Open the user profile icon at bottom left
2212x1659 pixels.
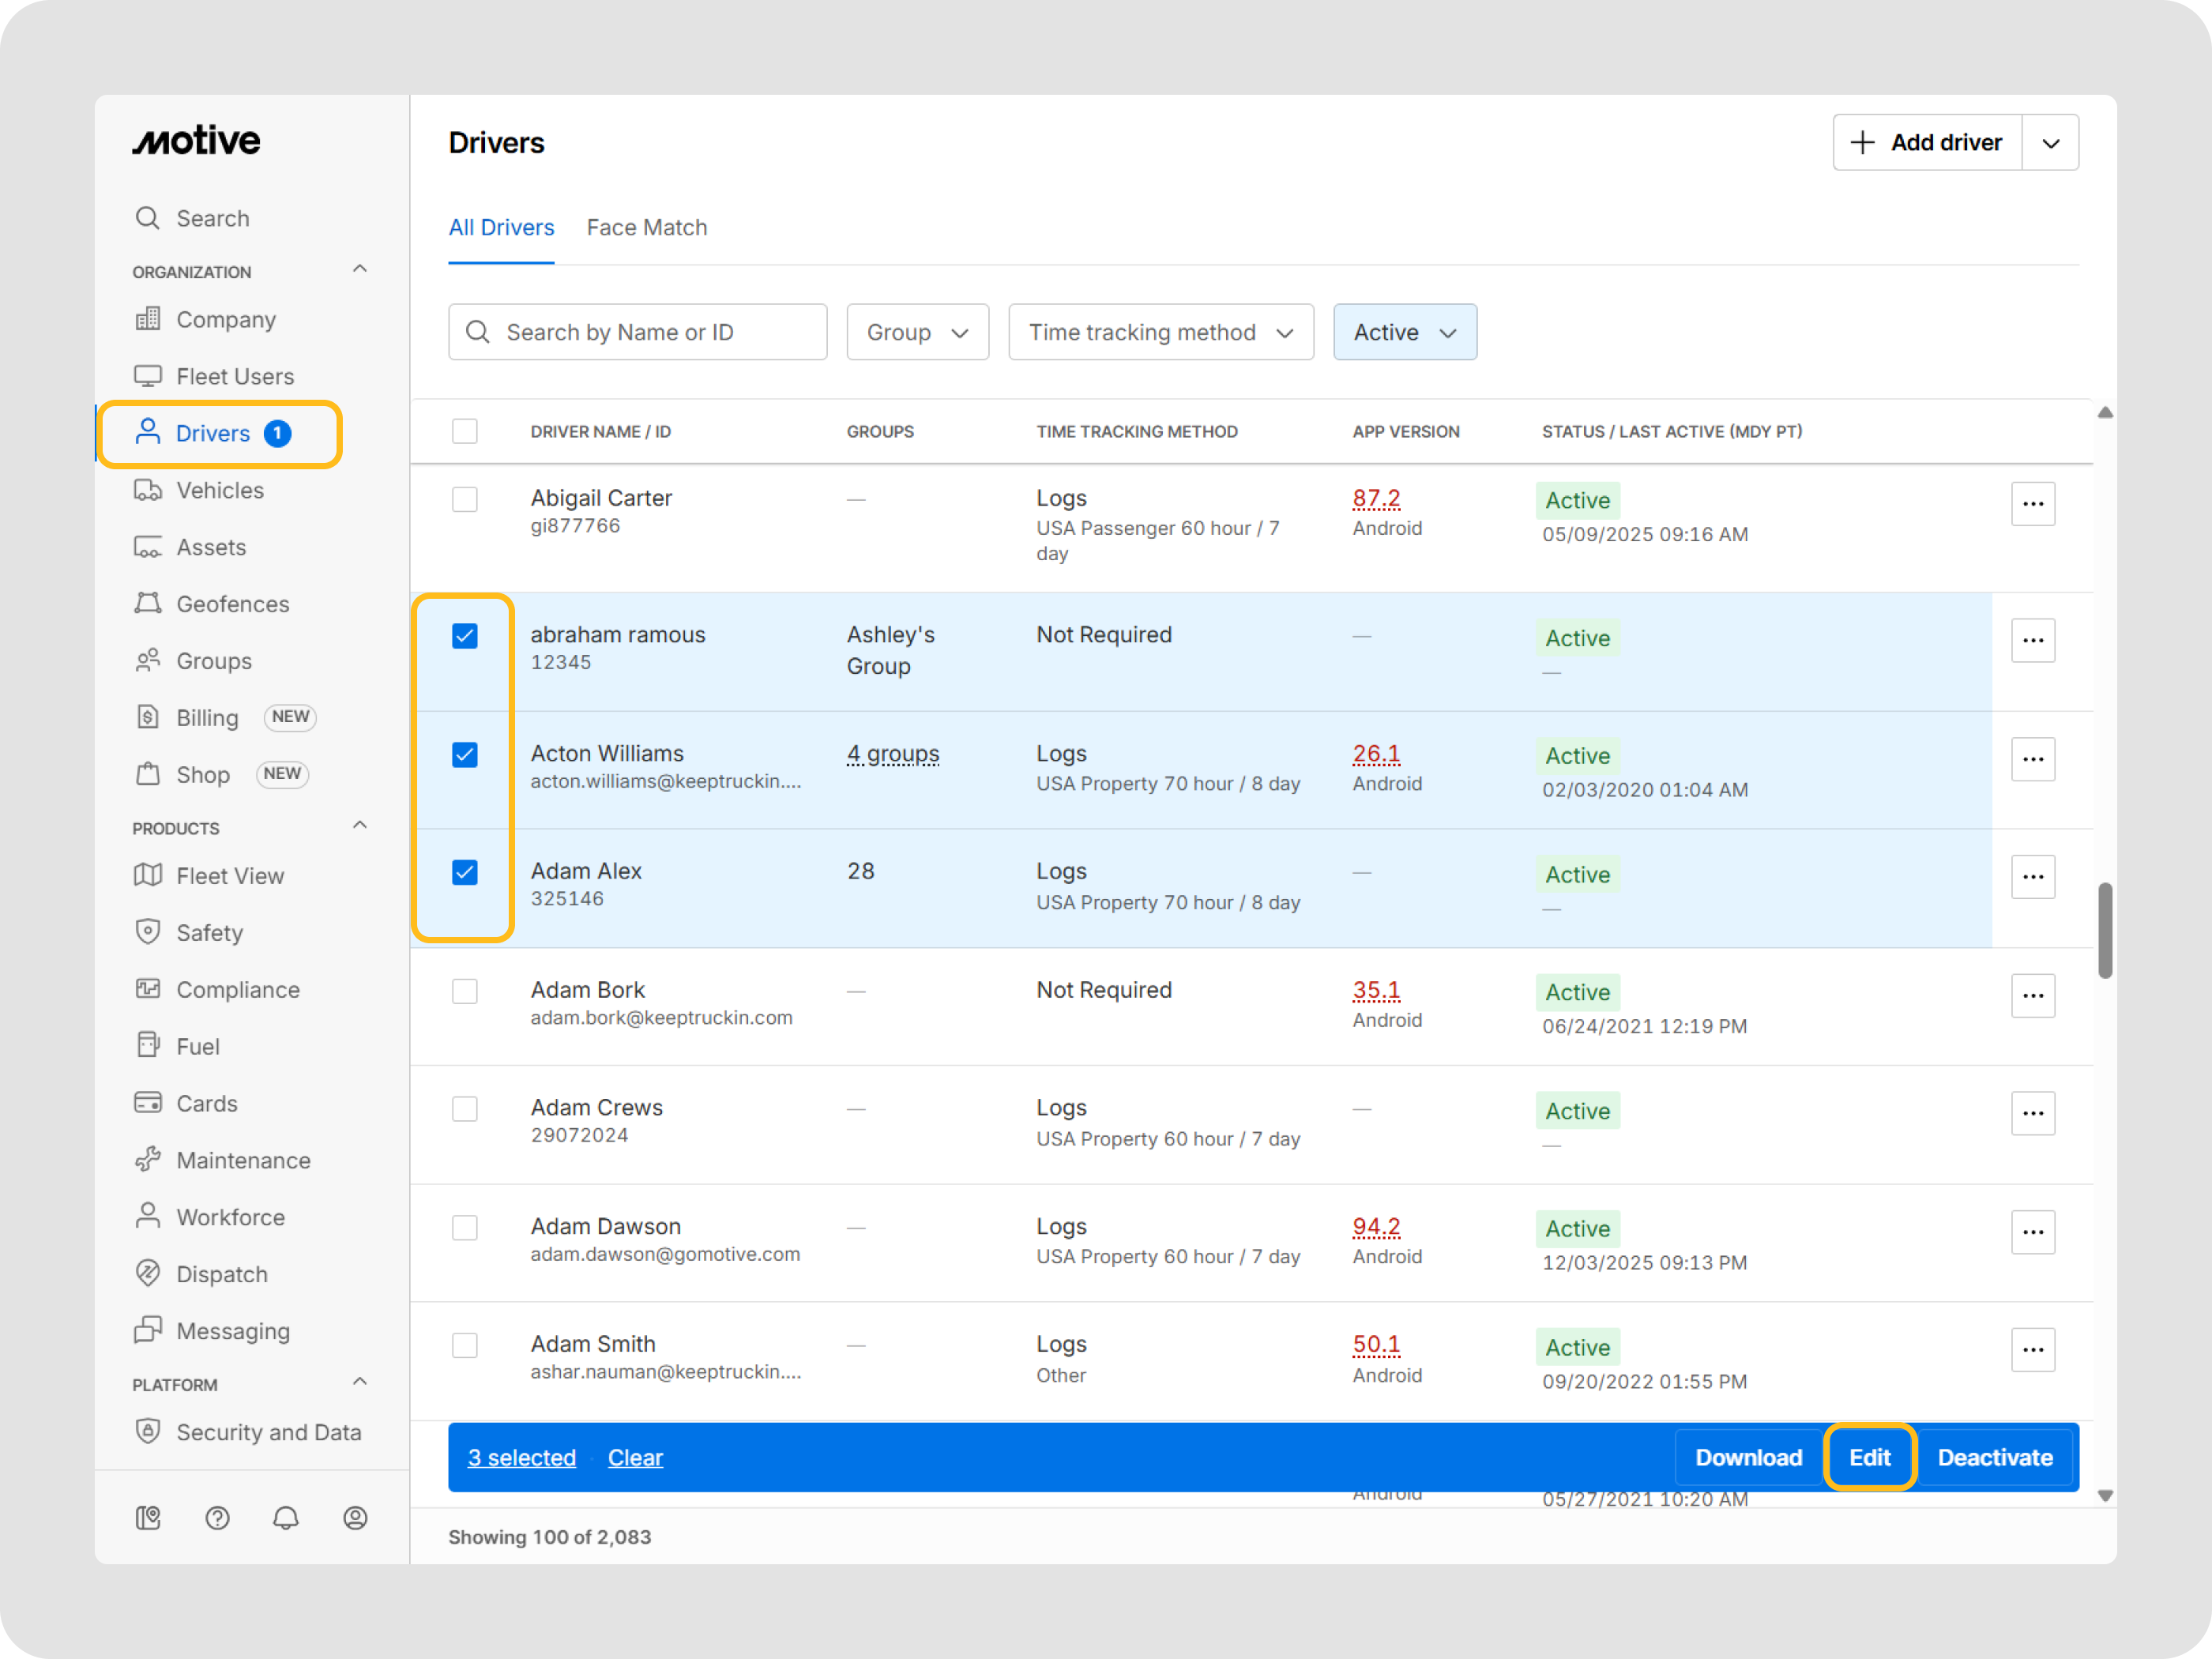(355, 1517)
